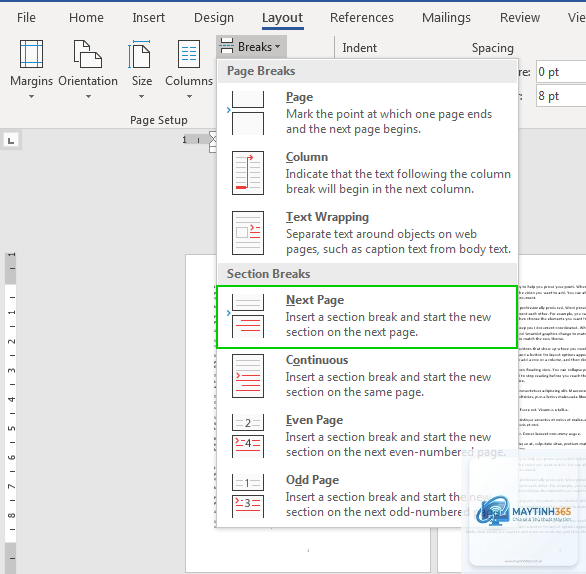Switch to the Mailings tab

pos(446,18)
